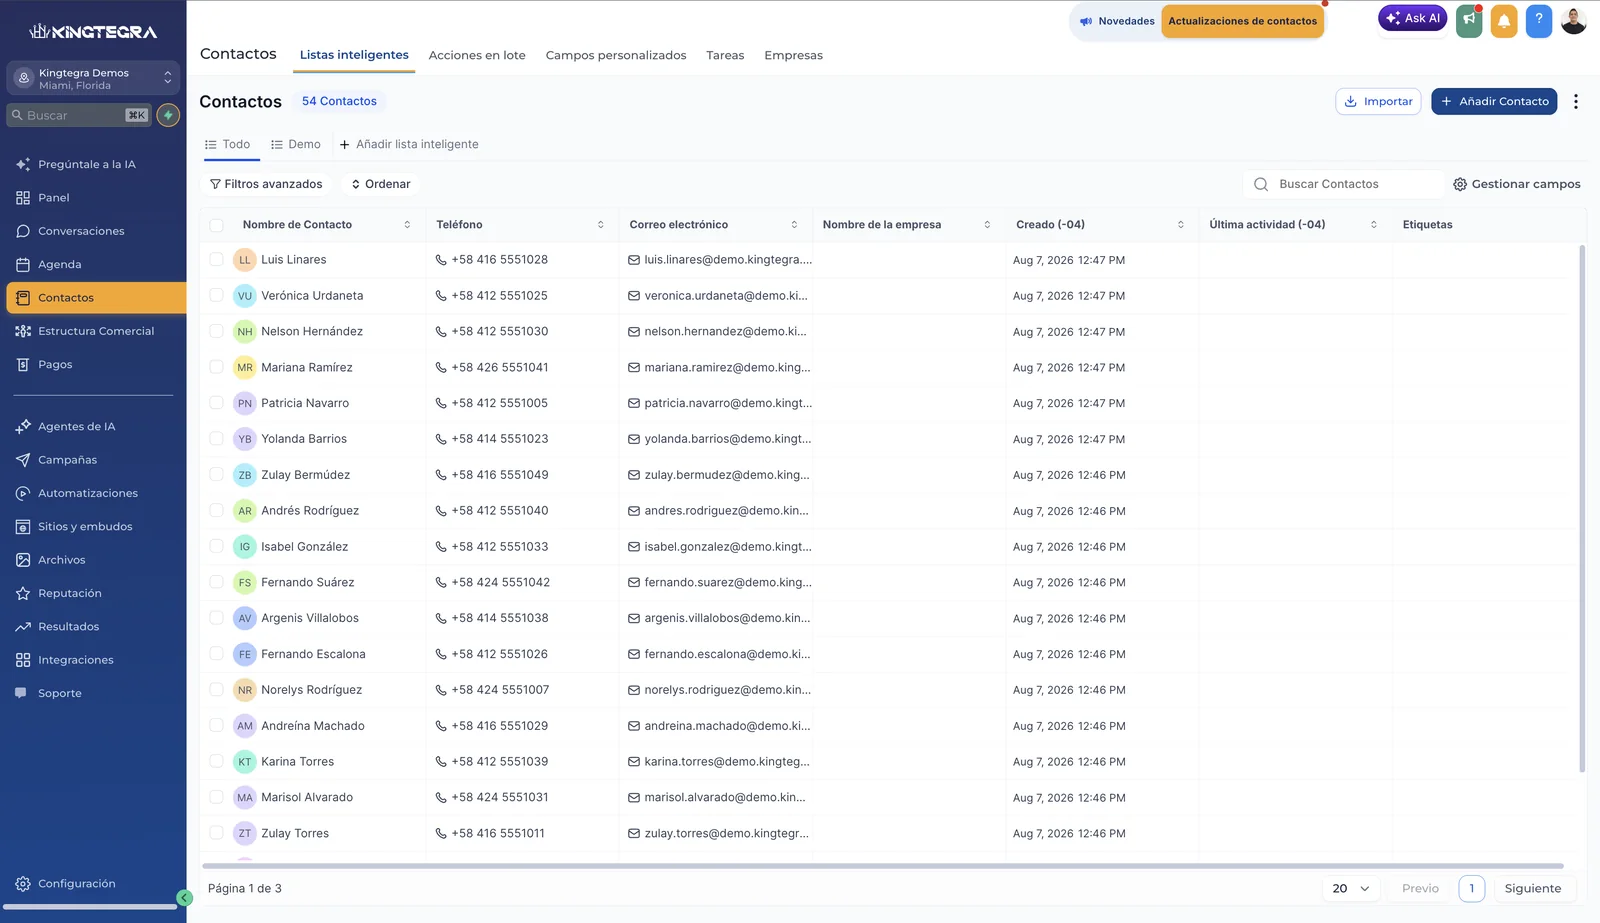The image size is (1600, 923).
Task: Open the page size dropdown showing 20
Action: pos(1350,889)
